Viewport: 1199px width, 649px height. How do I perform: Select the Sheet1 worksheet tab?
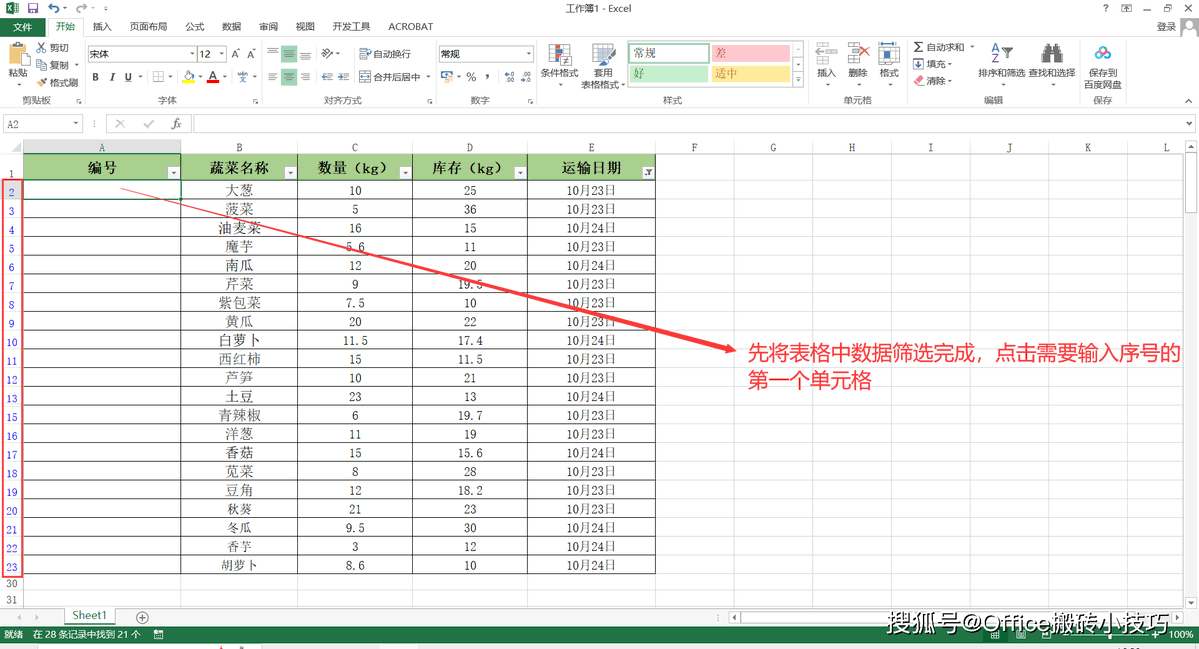pyautogui.click(x=89, y=615)
